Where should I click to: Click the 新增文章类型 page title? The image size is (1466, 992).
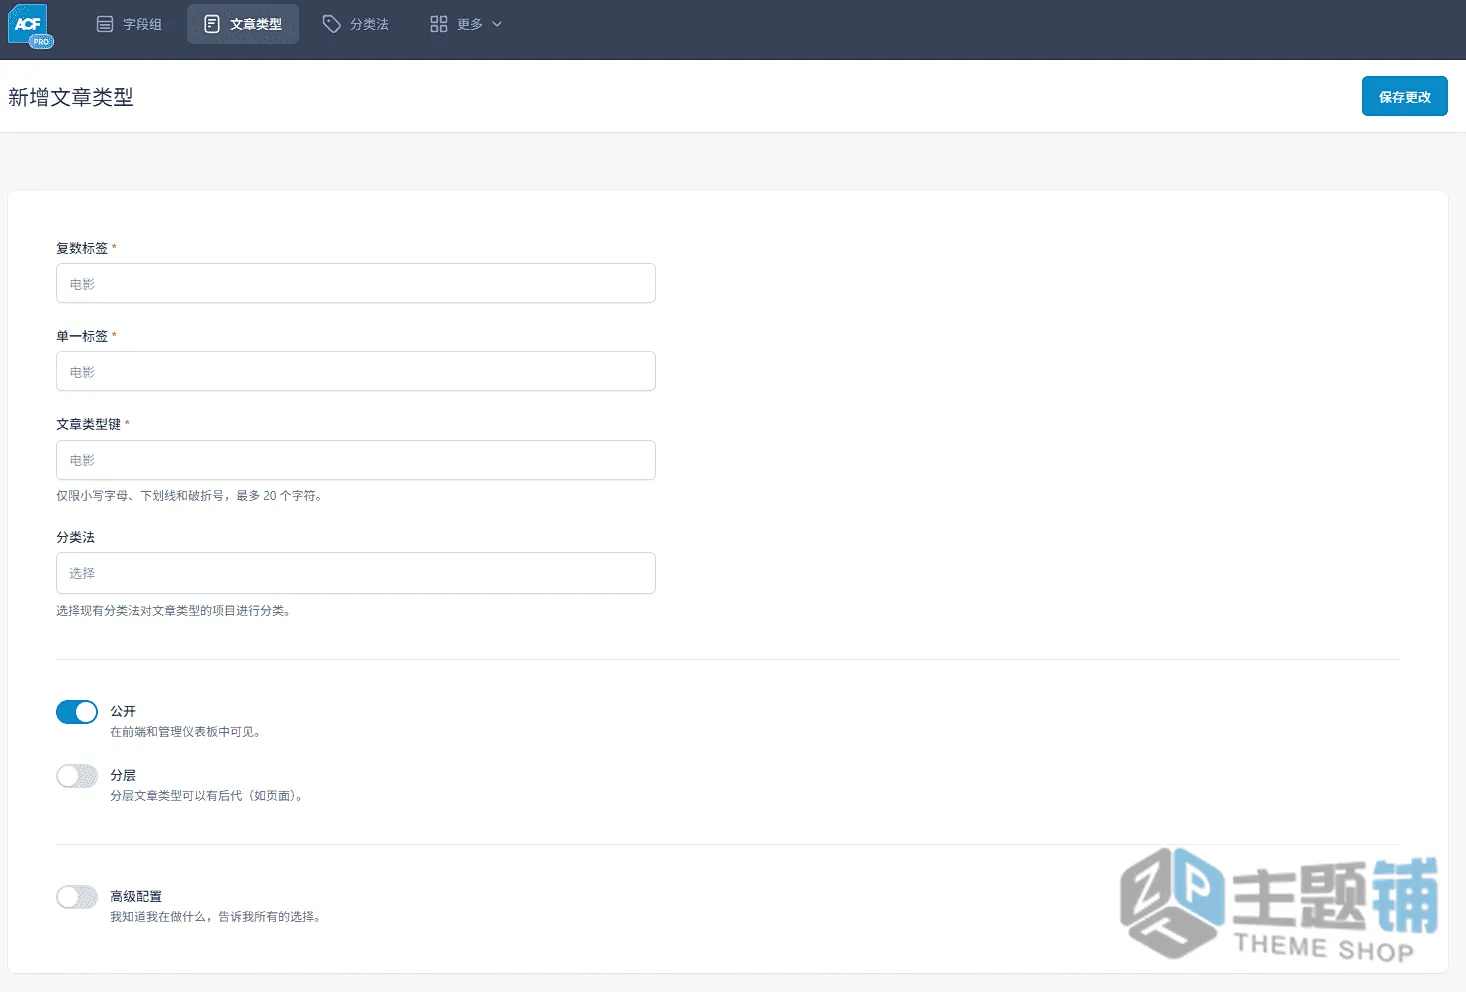[71, 97]
